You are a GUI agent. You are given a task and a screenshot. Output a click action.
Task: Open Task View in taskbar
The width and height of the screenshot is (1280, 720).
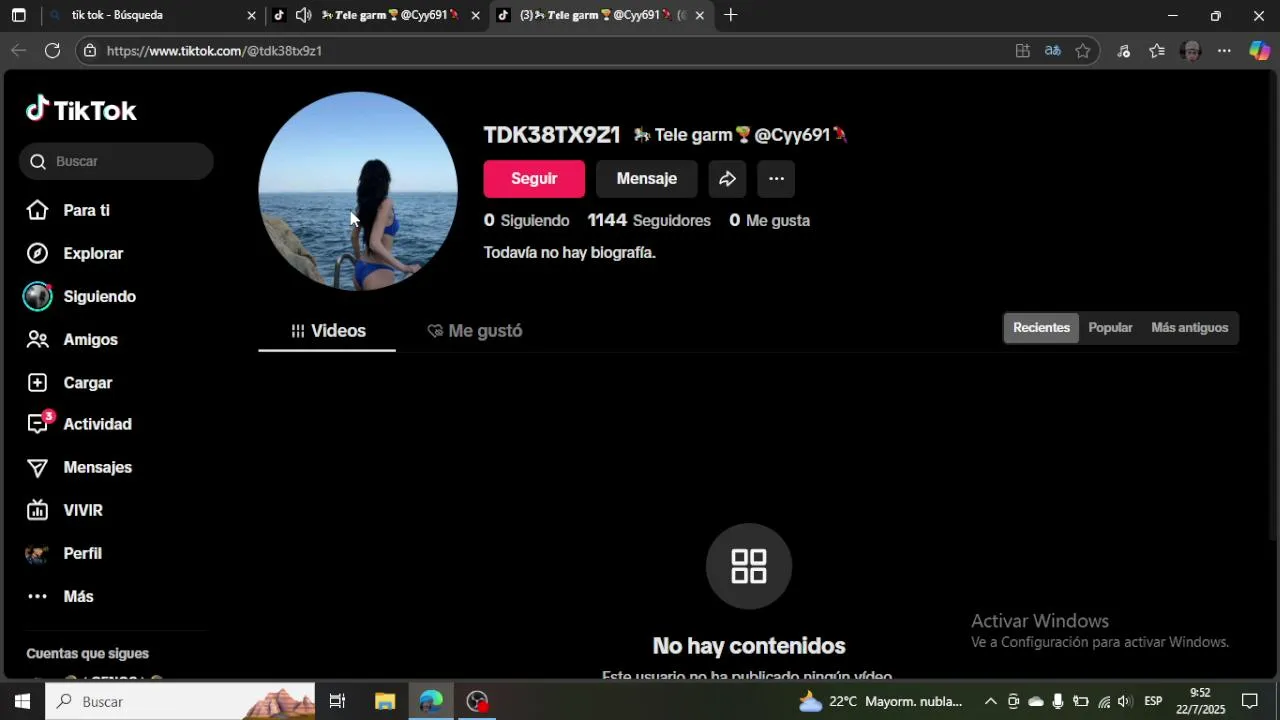tap(337, 701)
